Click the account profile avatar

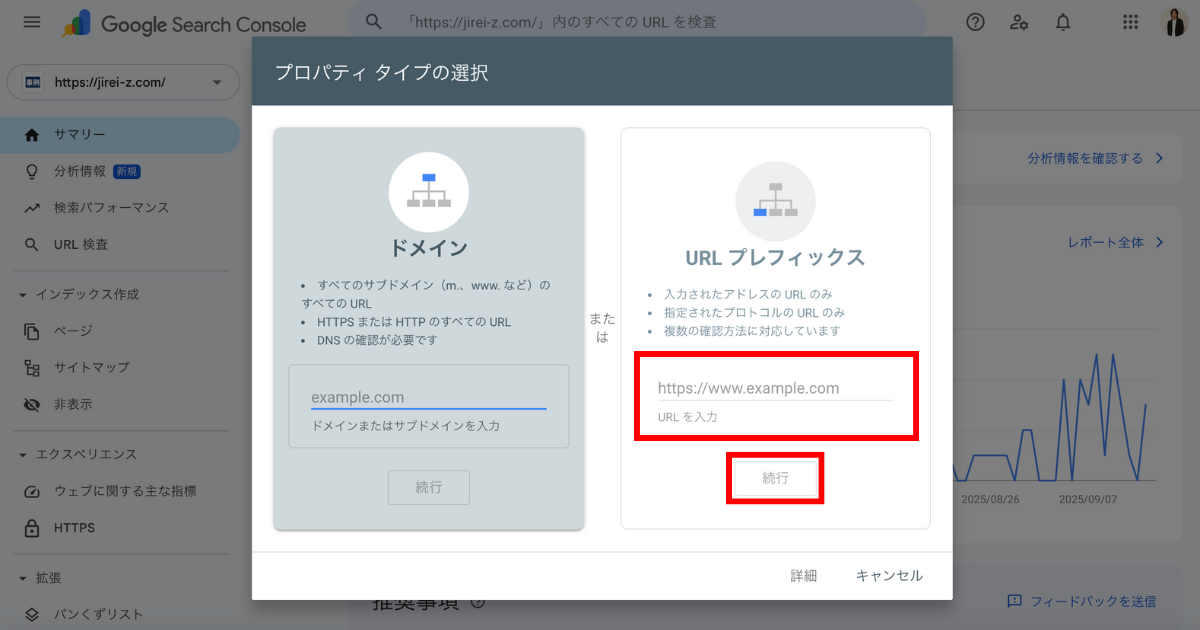pyautogui.click(x=1174, y=22)
